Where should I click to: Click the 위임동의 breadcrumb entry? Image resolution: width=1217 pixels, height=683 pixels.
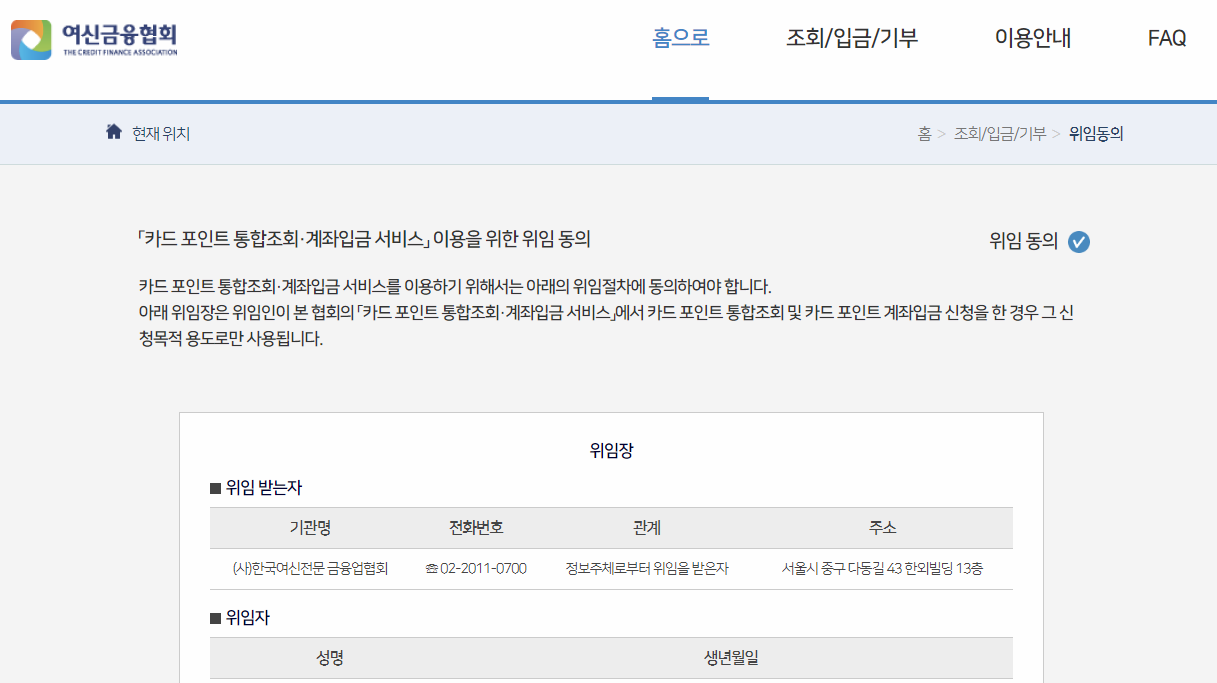point(1095,133)
